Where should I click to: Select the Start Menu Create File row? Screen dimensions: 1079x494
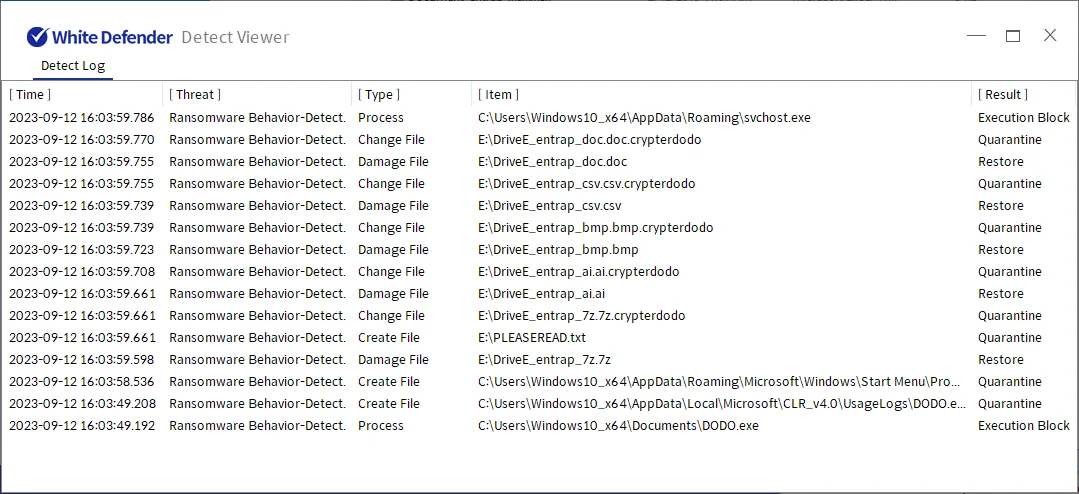[716, 382]
